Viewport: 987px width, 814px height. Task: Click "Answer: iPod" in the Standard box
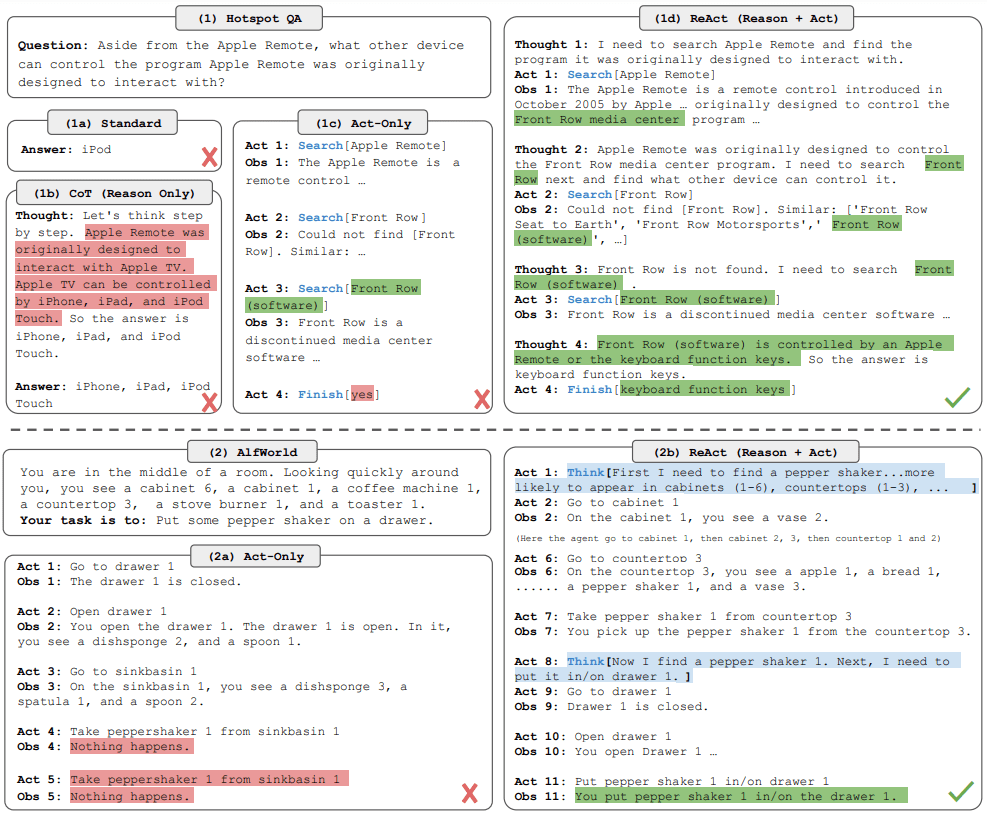66,149
